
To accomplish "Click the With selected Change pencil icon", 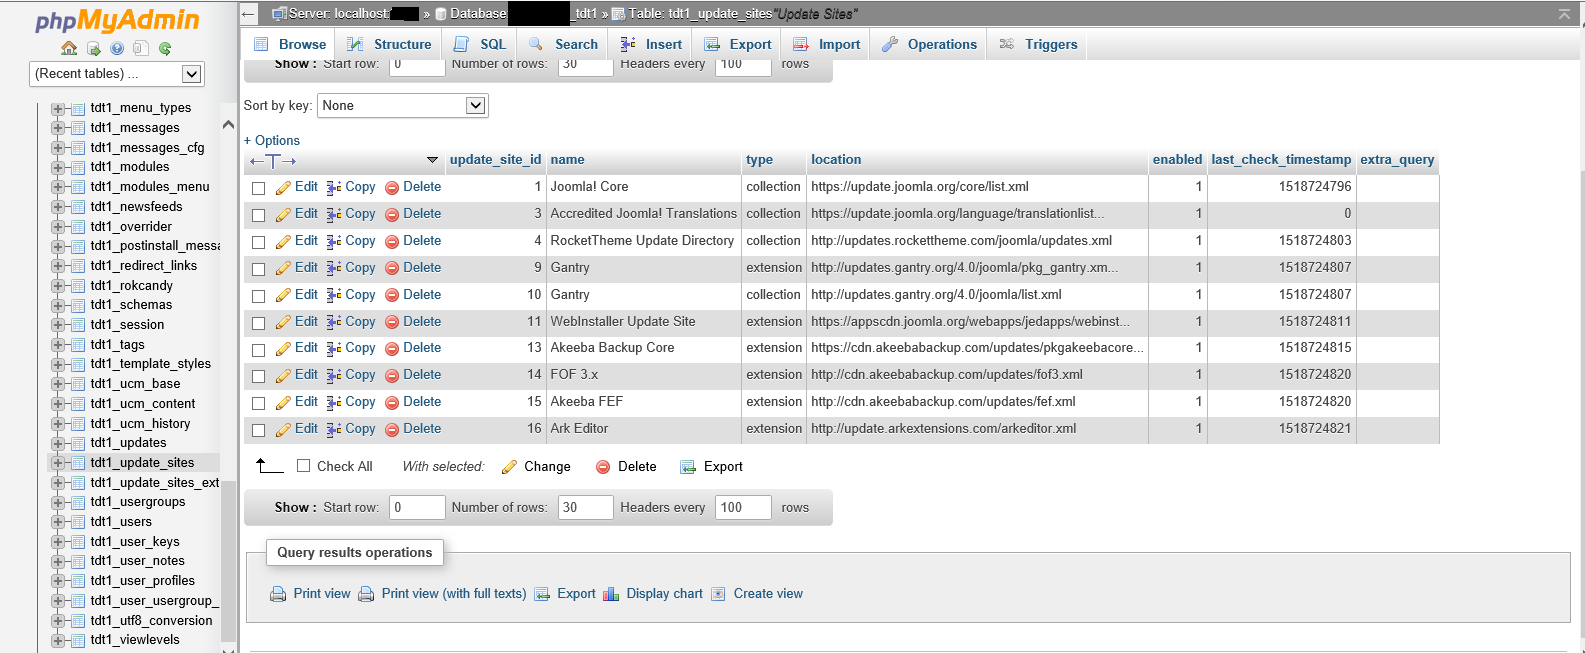I will 509,467.
